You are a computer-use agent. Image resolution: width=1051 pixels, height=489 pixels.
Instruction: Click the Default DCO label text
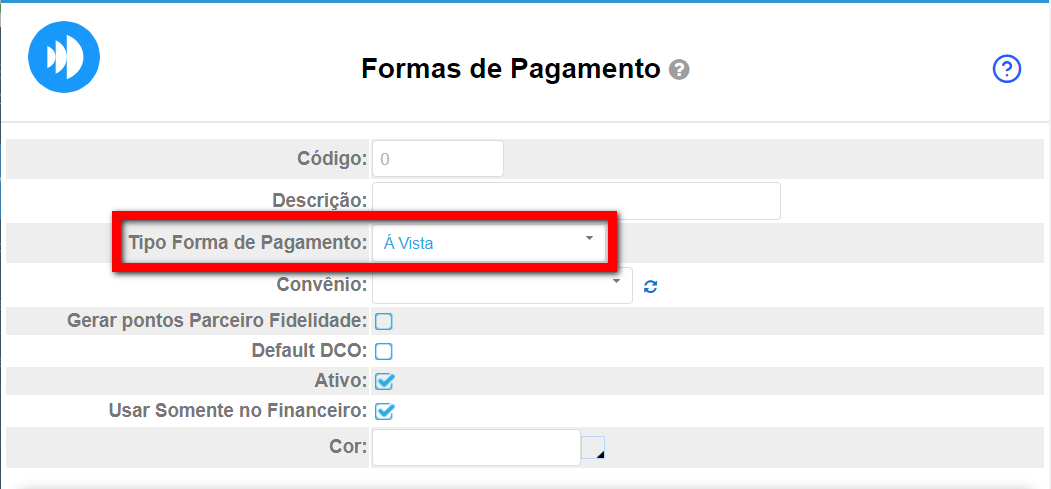pyautogui.click(x=309, y=351)
